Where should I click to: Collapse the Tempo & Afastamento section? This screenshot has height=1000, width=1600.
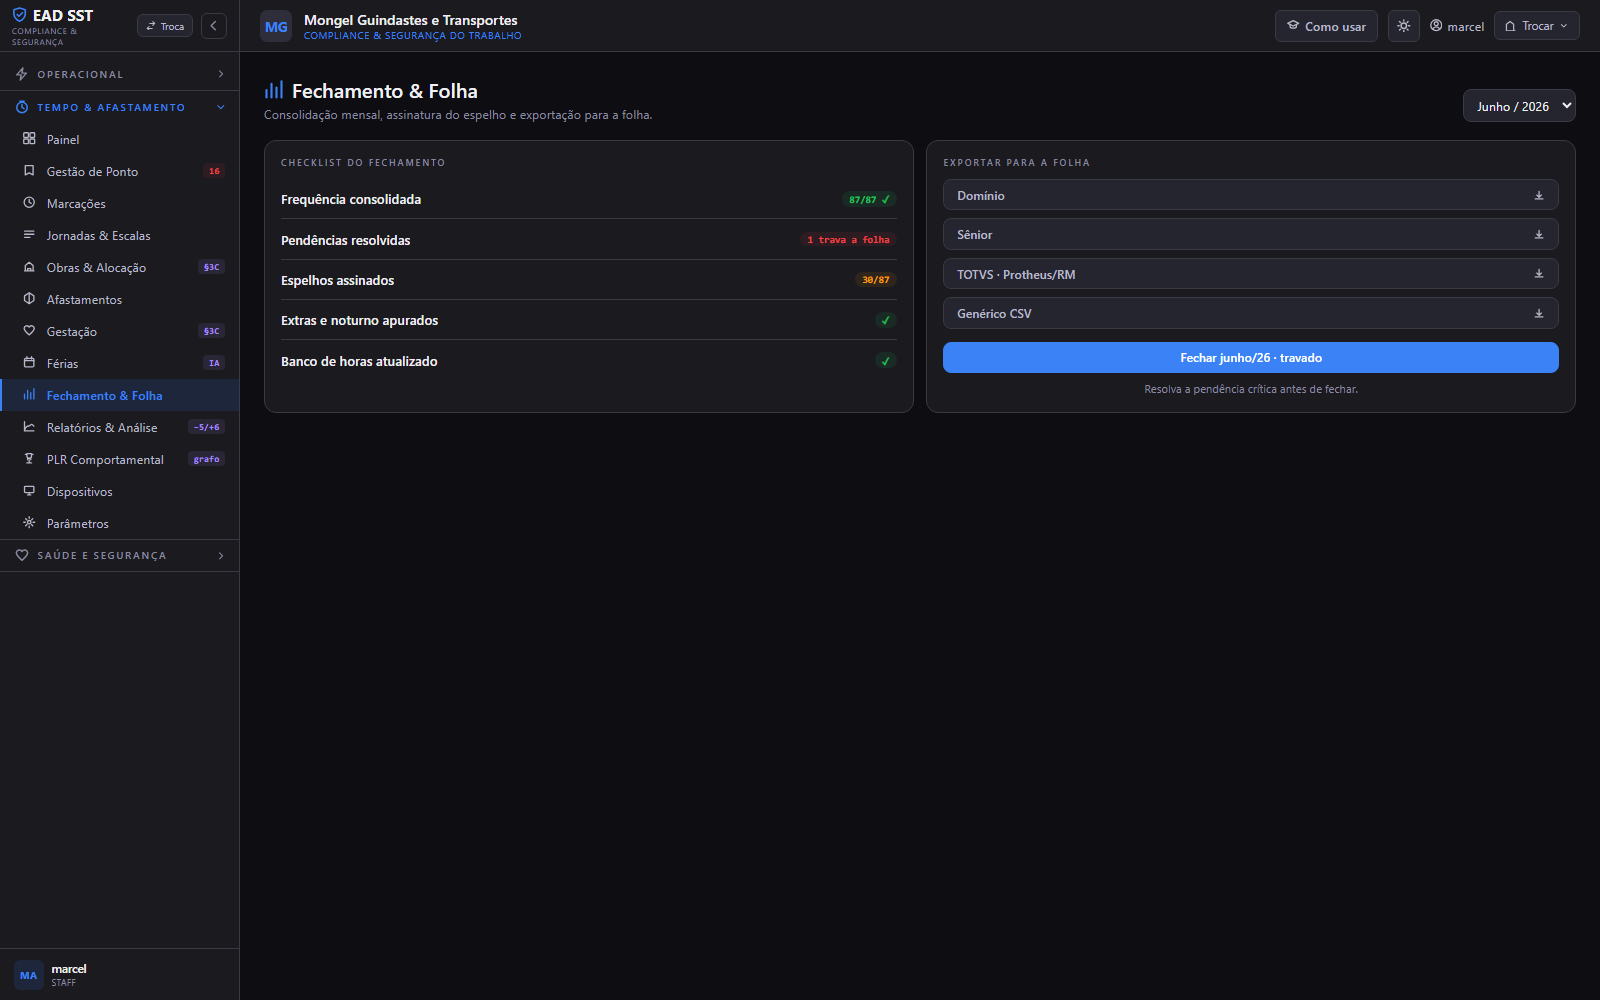click(120, 107)
